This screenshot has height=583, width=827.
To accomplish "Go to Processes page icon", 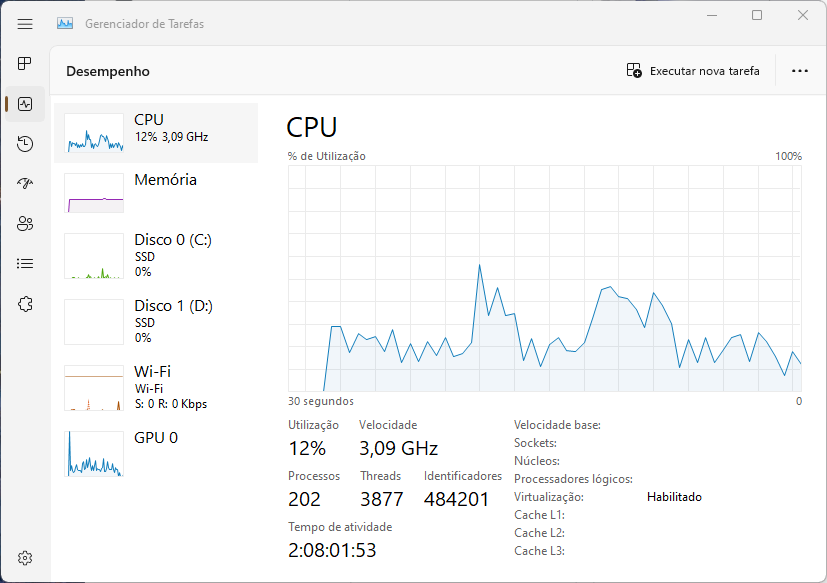I will 25,63.
